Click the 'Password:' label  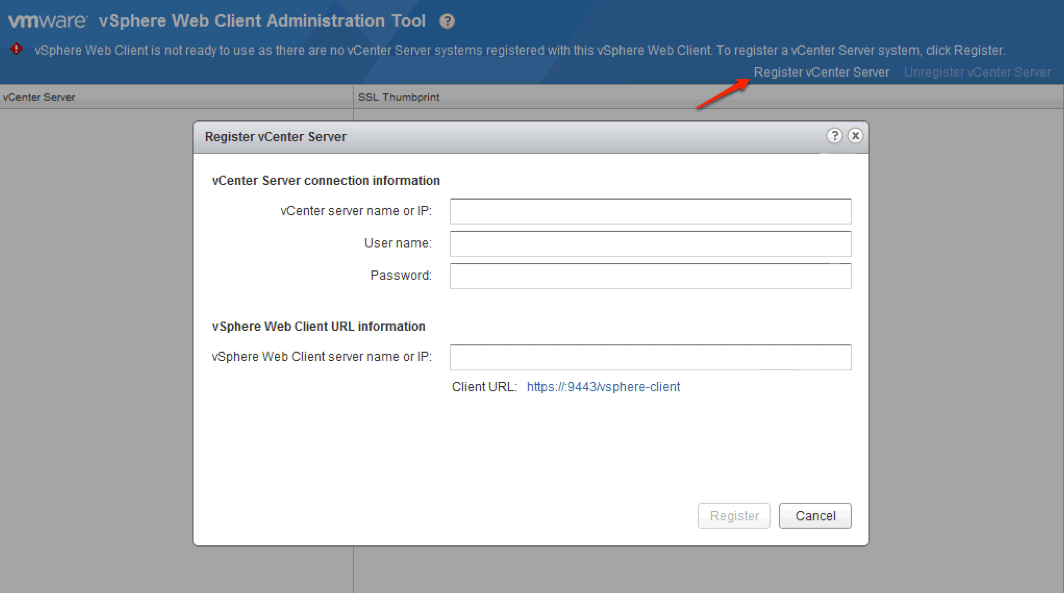[x=401, y=275]
